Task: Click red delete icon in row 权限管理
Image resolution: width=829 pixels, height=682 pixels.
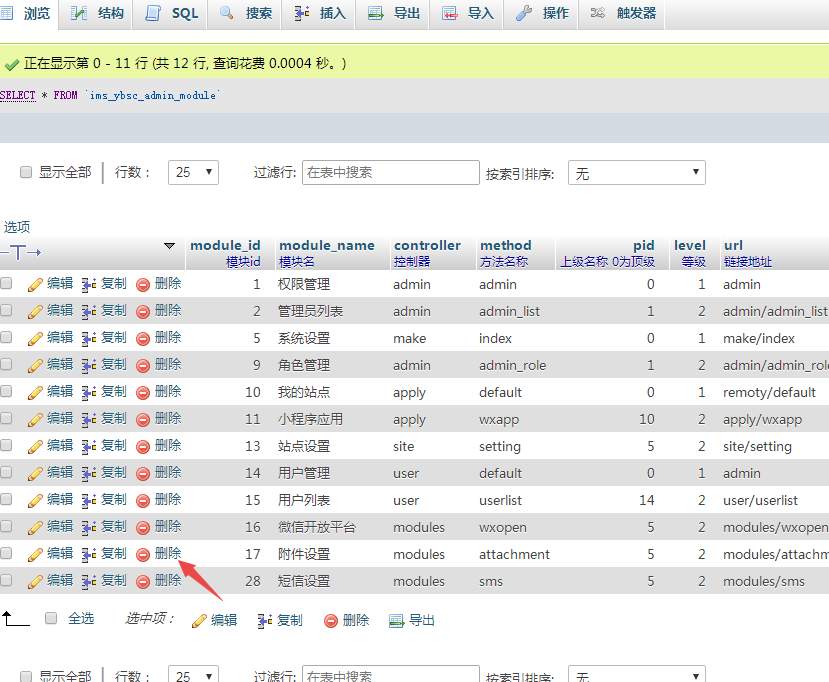Action: click(143, 285)
